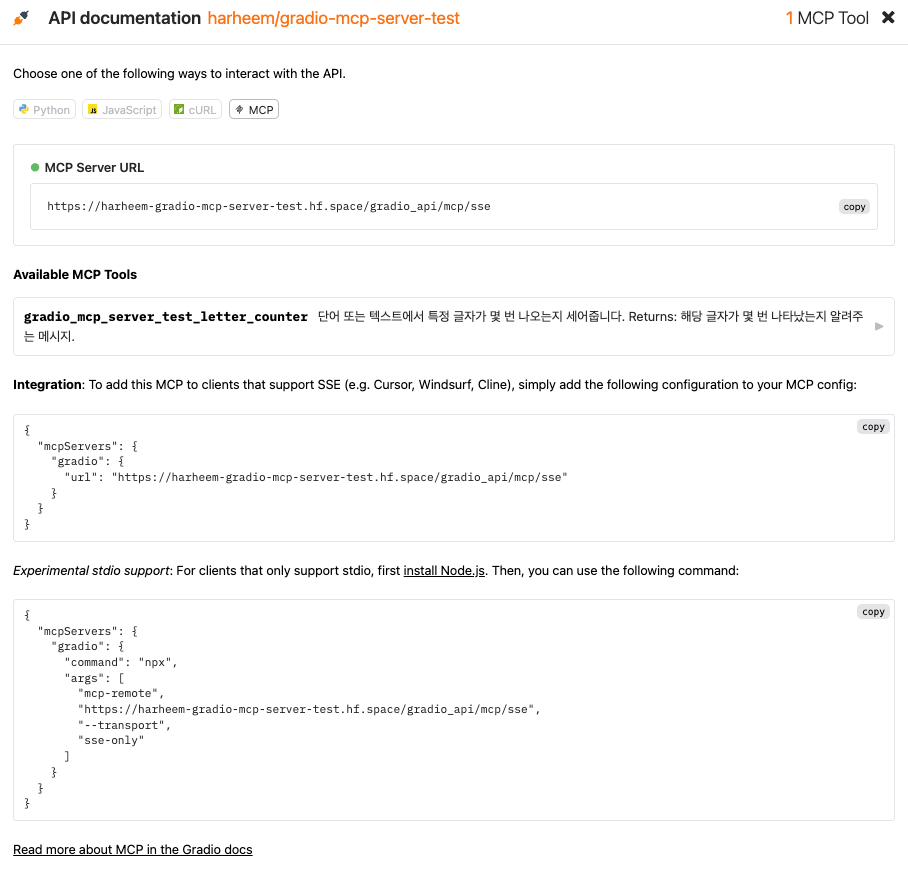Click the green cURL icon
The image size is (908, 874).
(179, 109)
